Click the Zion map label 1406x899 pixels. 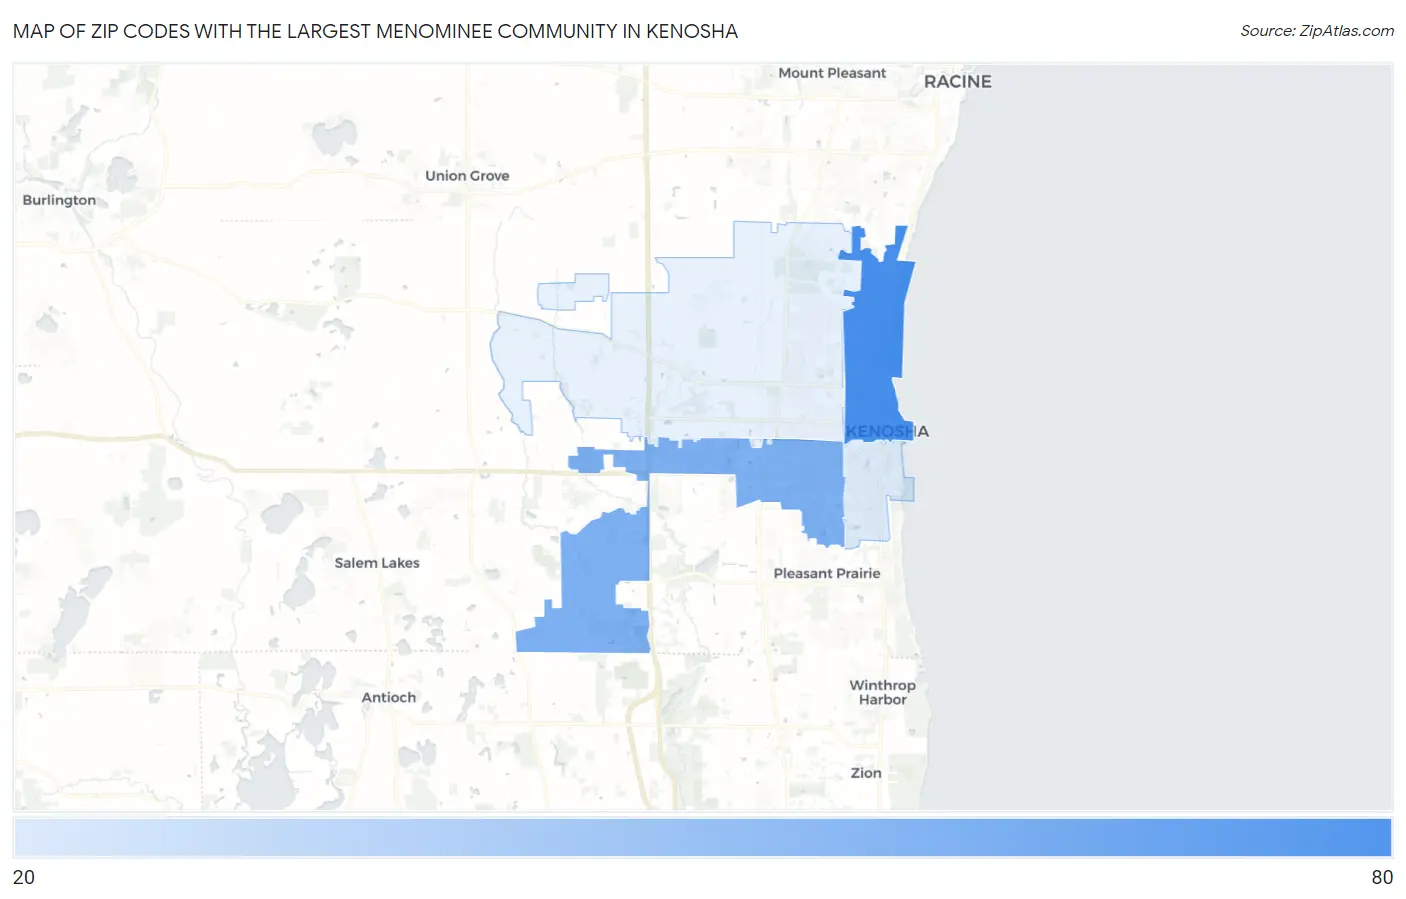(866, 773)
